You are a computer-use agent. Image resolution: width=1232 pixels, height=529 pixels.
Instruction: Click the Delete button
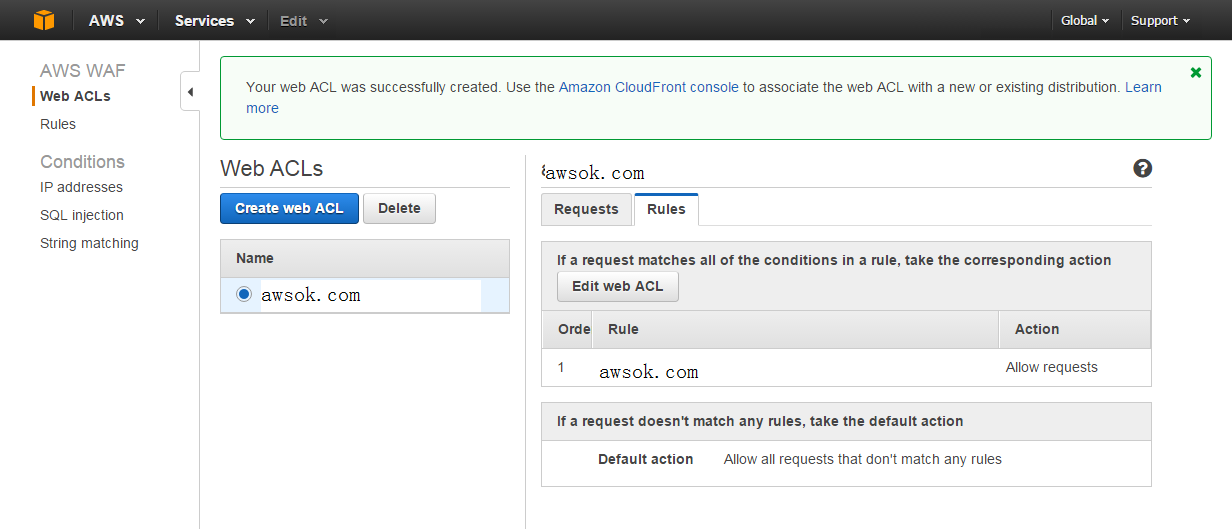pos(399,208)
